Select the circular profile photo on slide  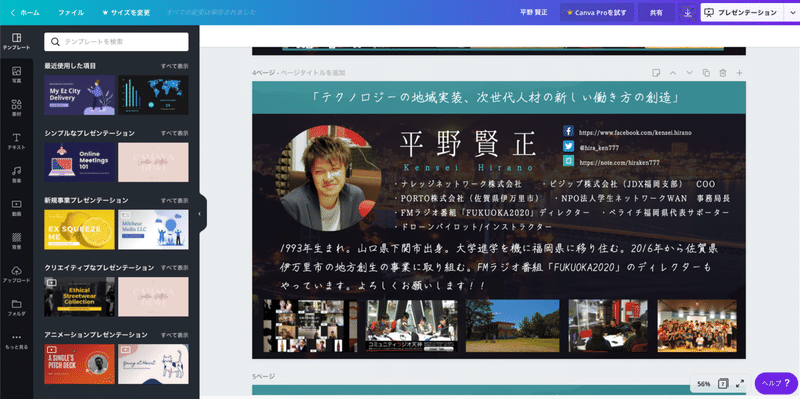click(329, 178)
